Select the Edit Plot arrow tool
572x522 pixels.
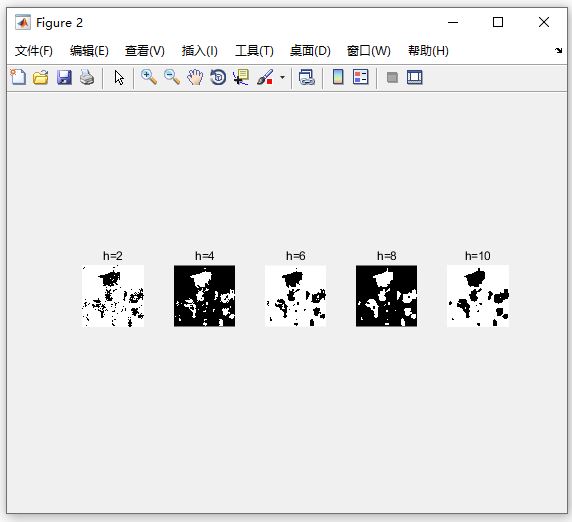pyautogui.click(x=119, y=77)
